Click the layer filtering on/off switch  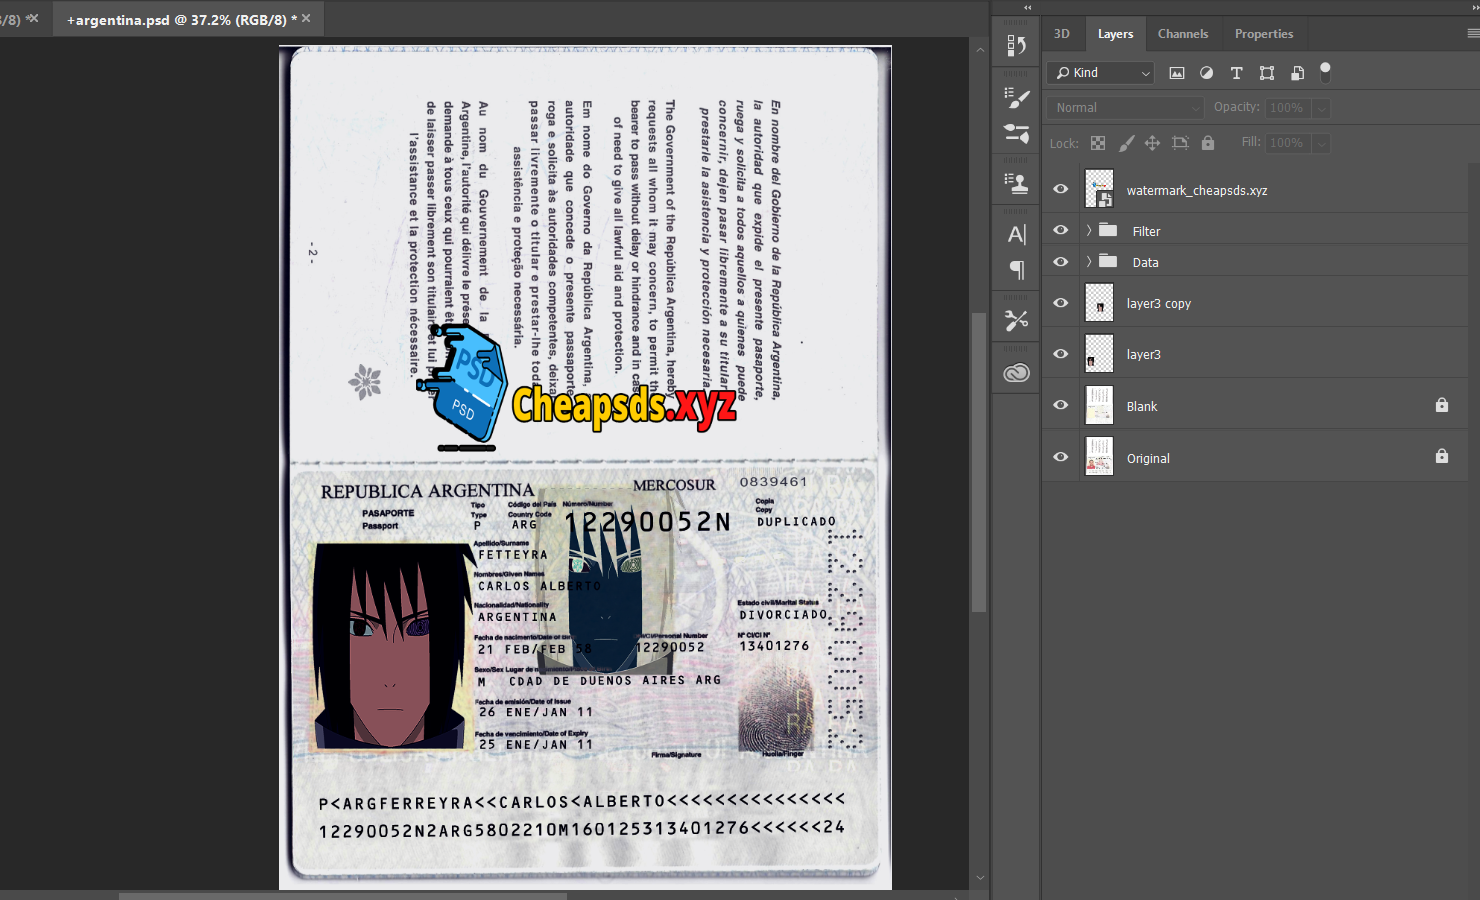click(1326, 72)
